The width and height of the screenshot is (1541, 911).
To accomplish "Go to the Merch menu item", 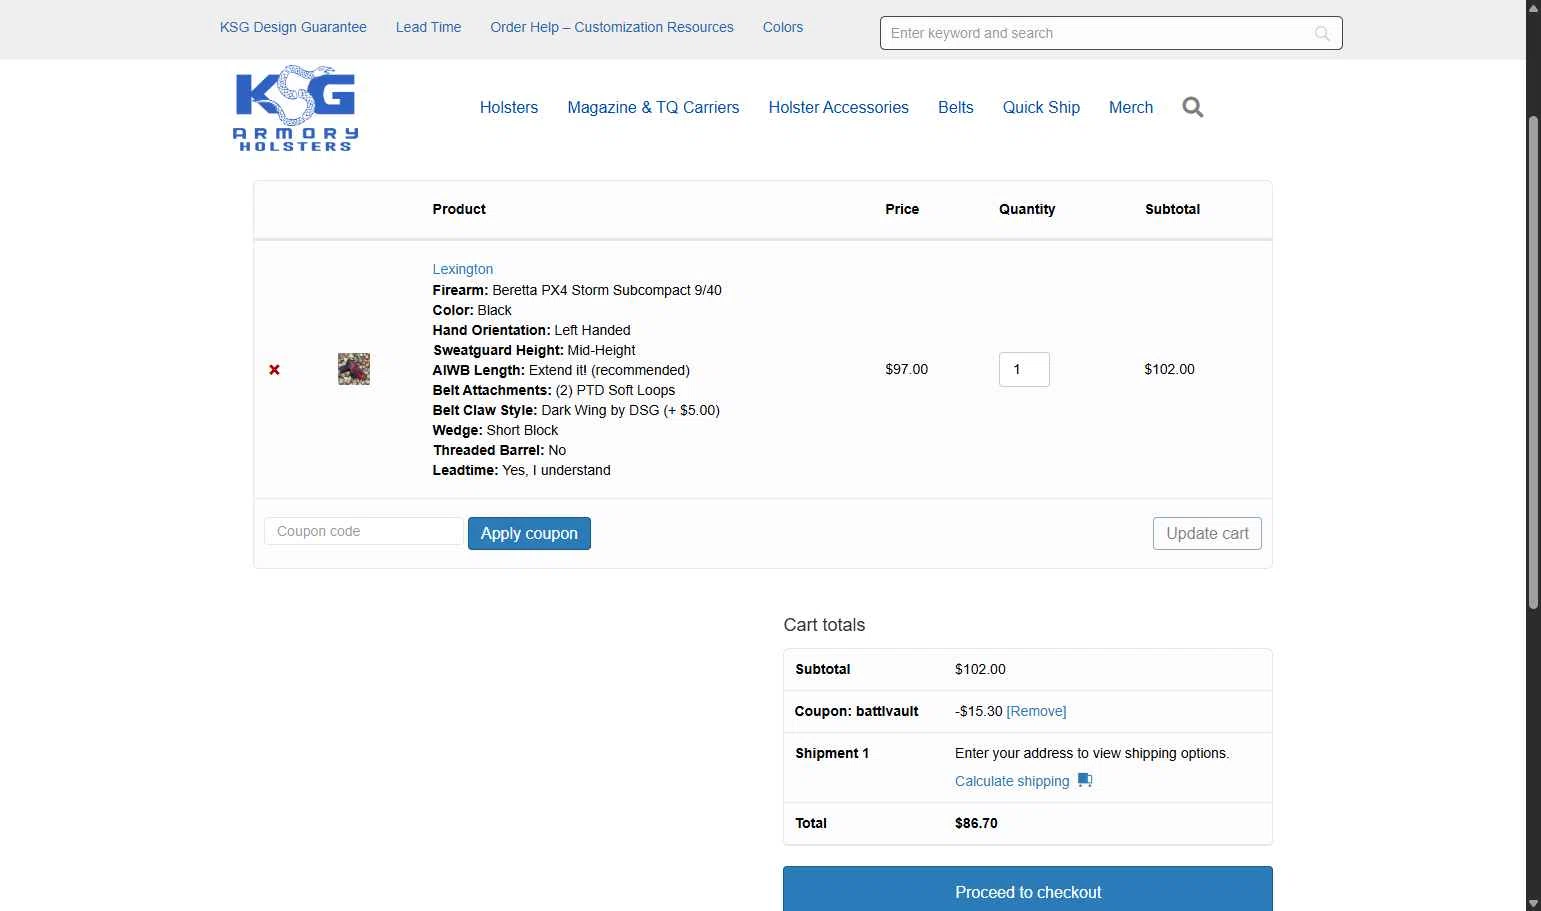I will 1131,107.
